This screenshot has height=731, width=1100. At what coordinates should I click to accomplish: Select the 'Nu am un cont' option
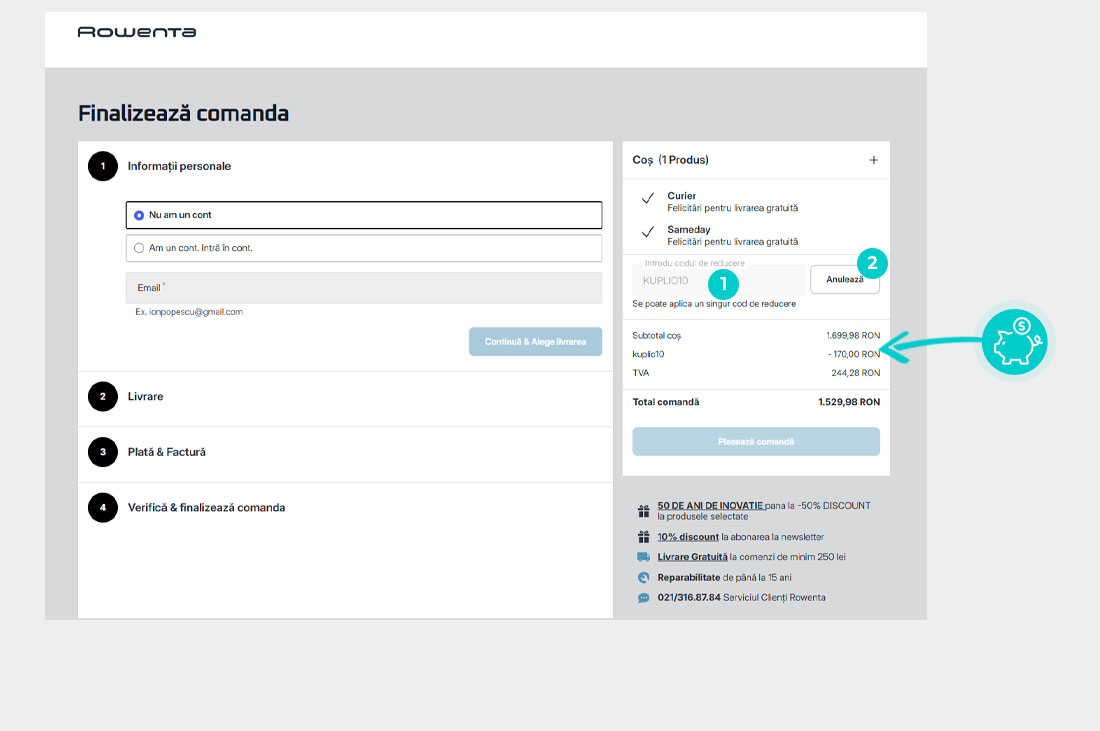[x=139, y=215]
